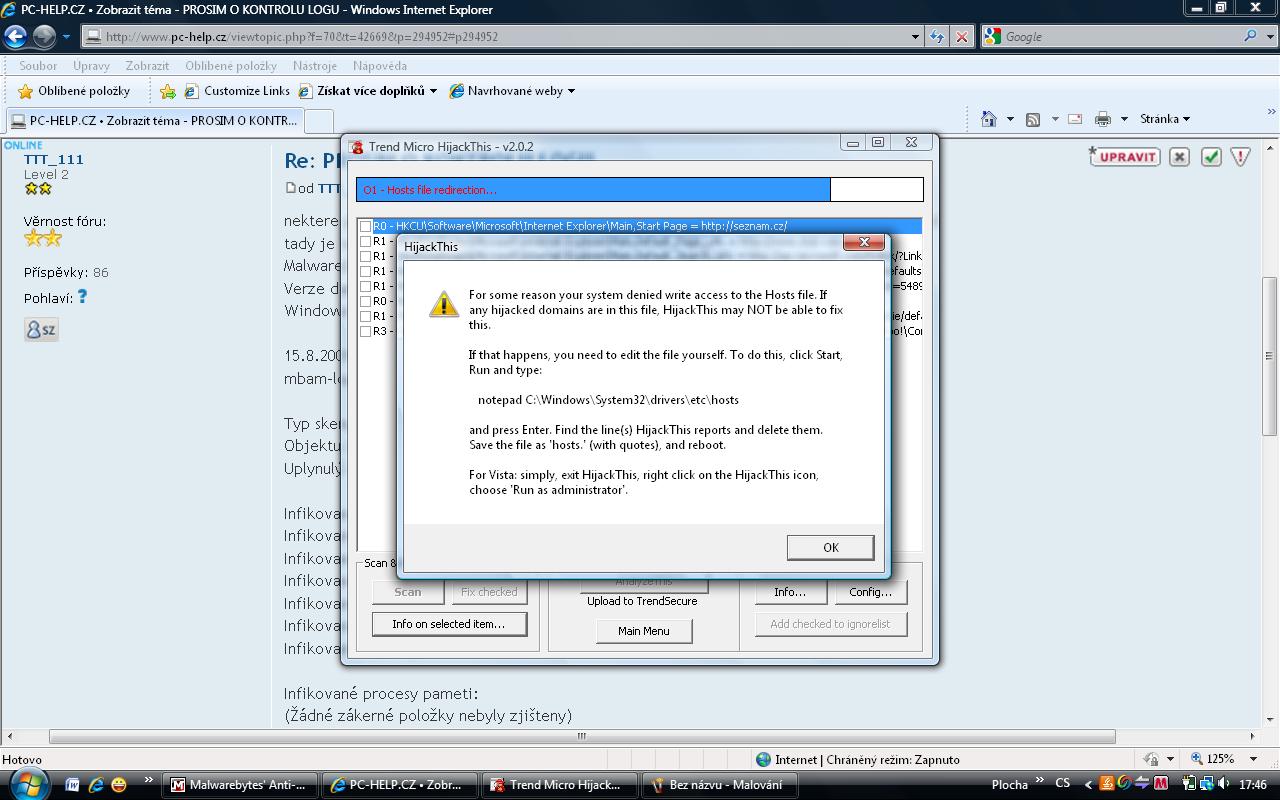Open the 'Oblíbené položky' menu
Image resolution: width=1280 pixels, height=800 pixels.
tap(230, 66)
